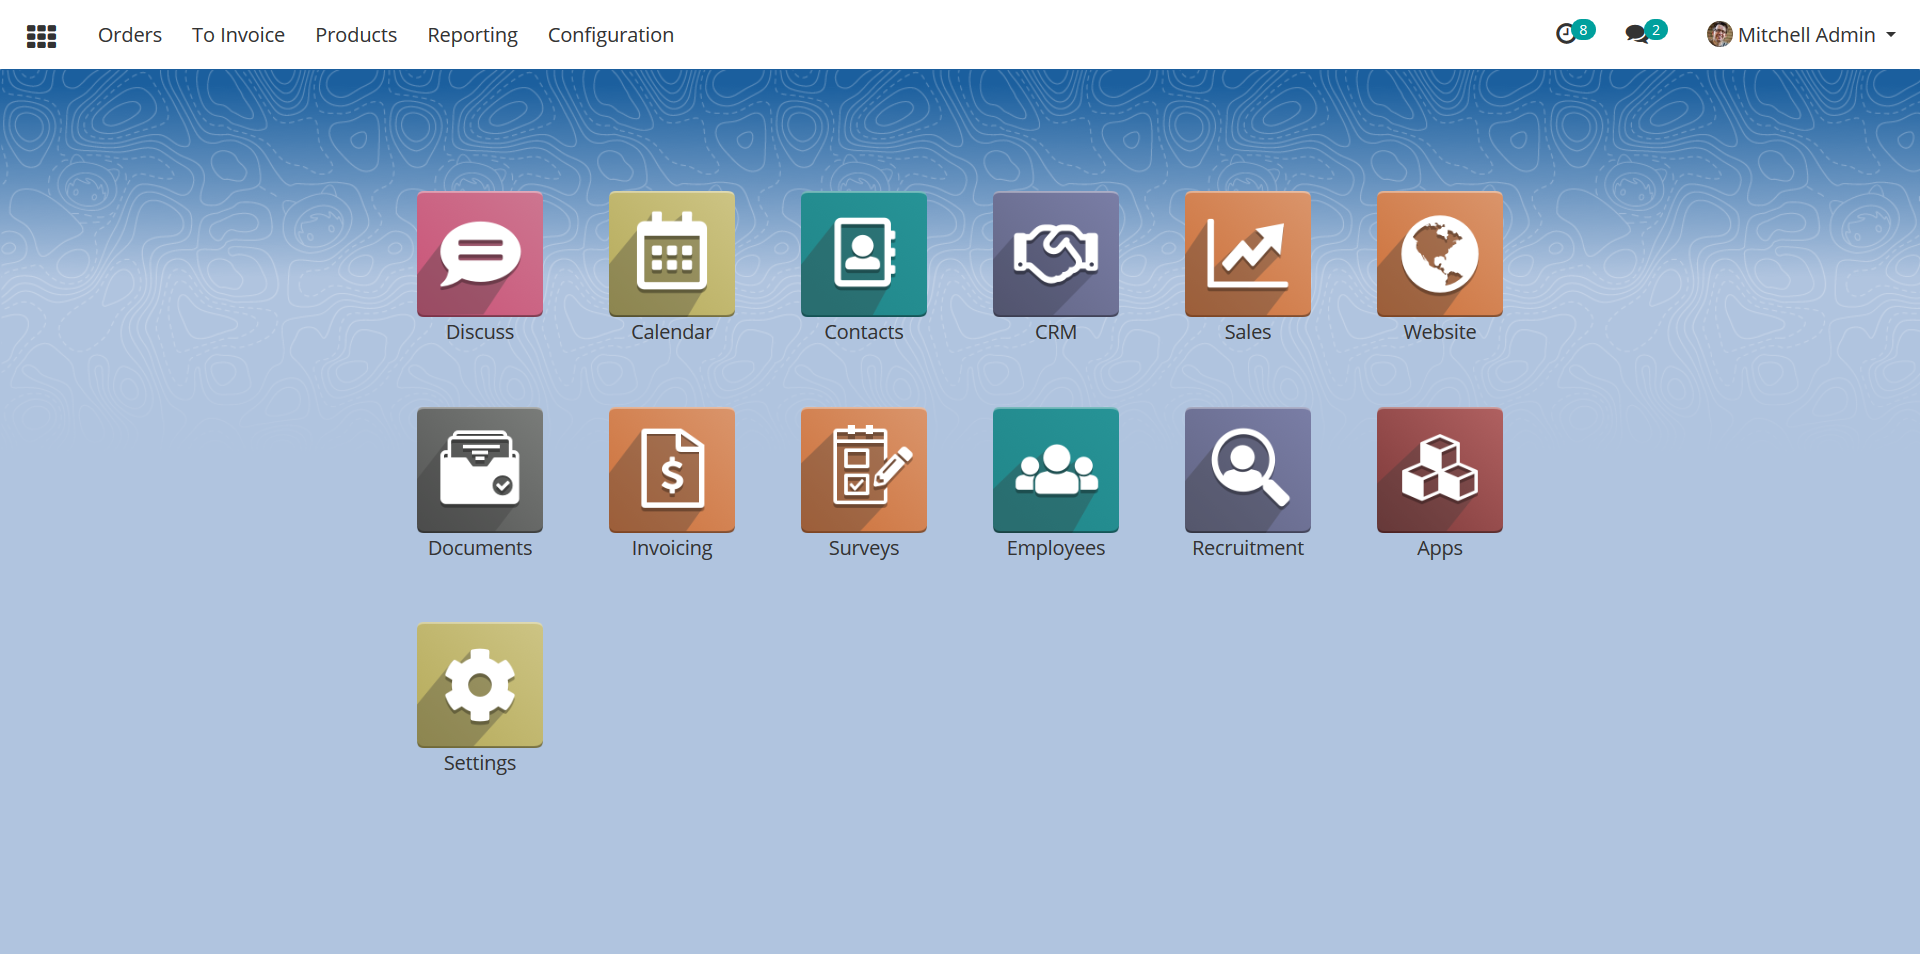The image size is (1920, 954).
Task: Open the Contacts app icon
Action: coord(864,254)
